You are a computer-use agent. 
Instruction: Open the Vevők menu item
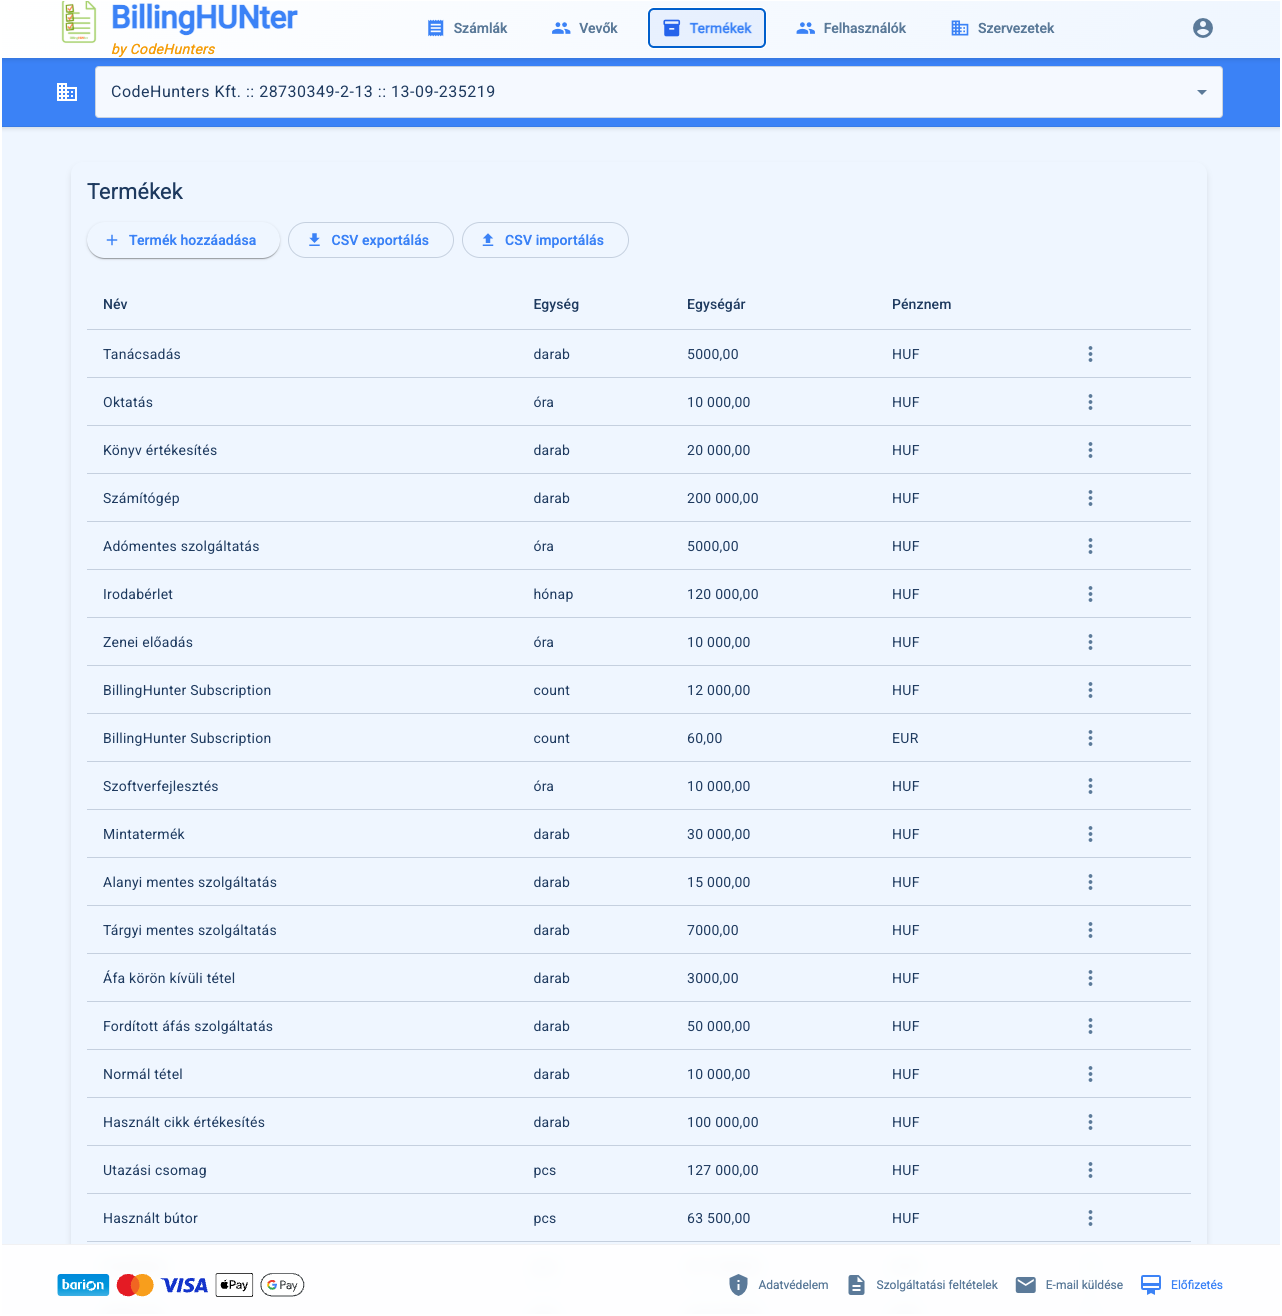[585, 28]
